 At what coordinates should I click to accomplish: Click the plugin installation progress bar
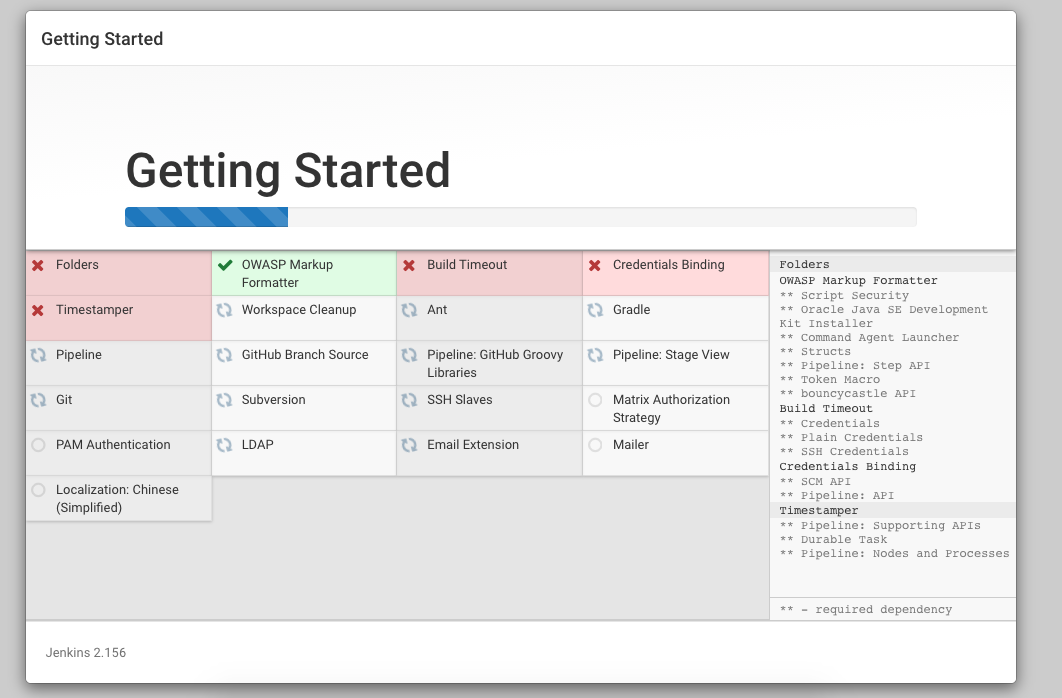coord(520,217)
